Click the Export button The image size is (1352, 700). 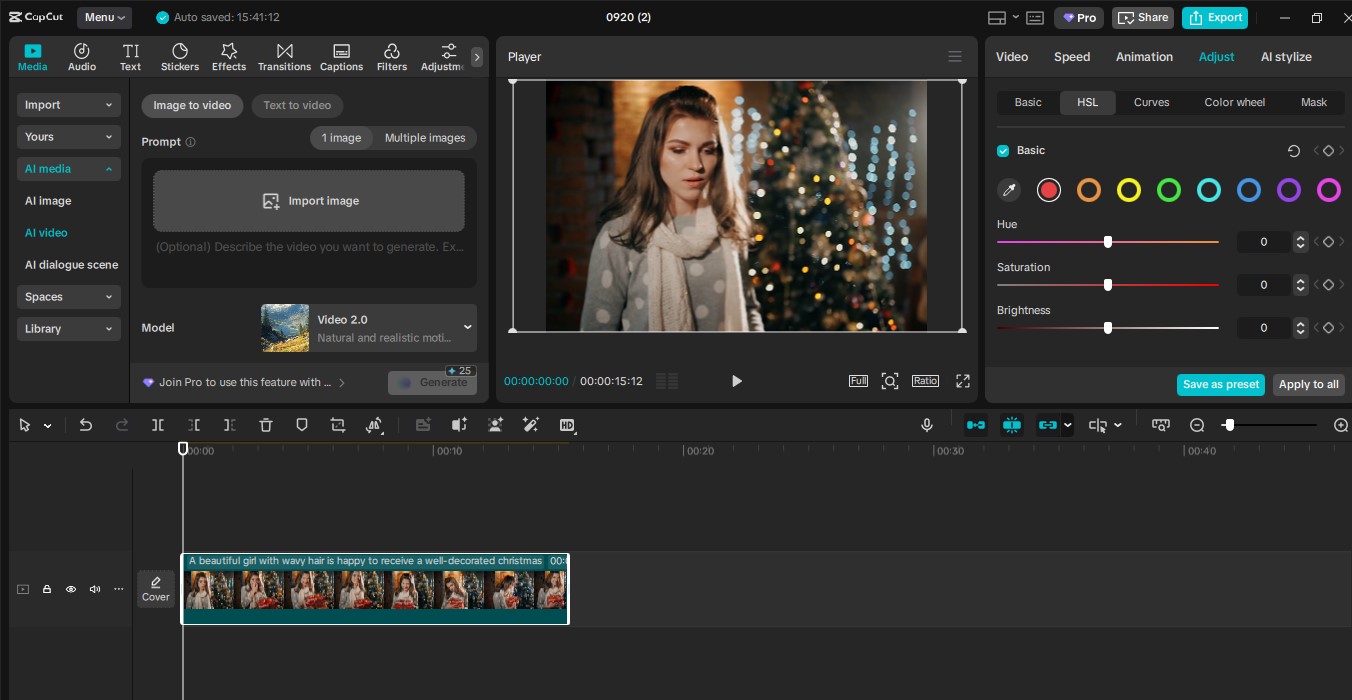pyautogui.click(x=1215, y=17)
